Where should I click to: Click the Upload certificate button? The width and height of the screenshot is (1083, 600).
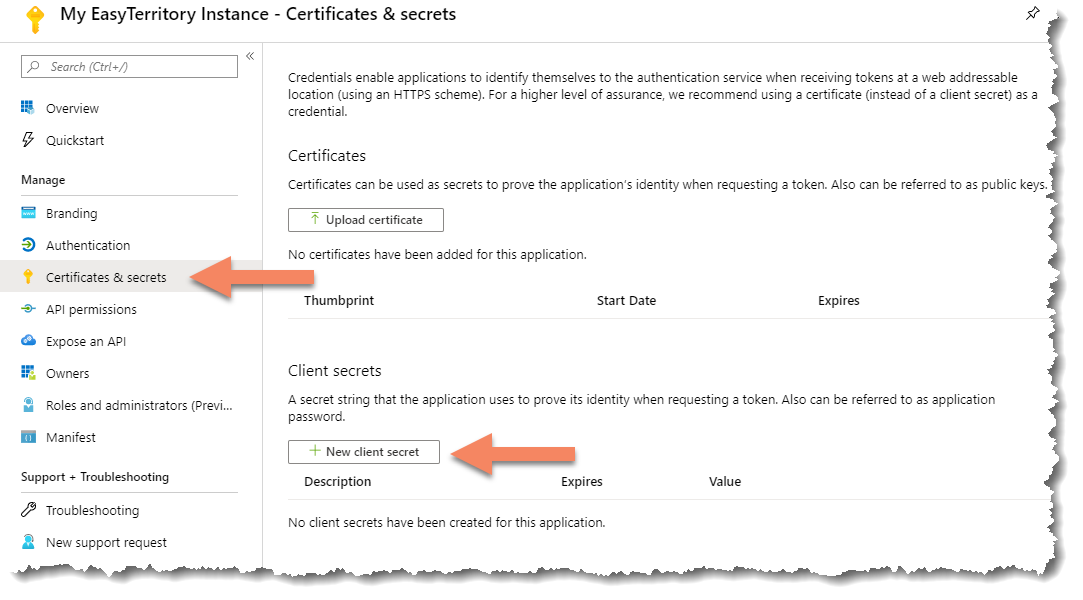pos(366,220)
